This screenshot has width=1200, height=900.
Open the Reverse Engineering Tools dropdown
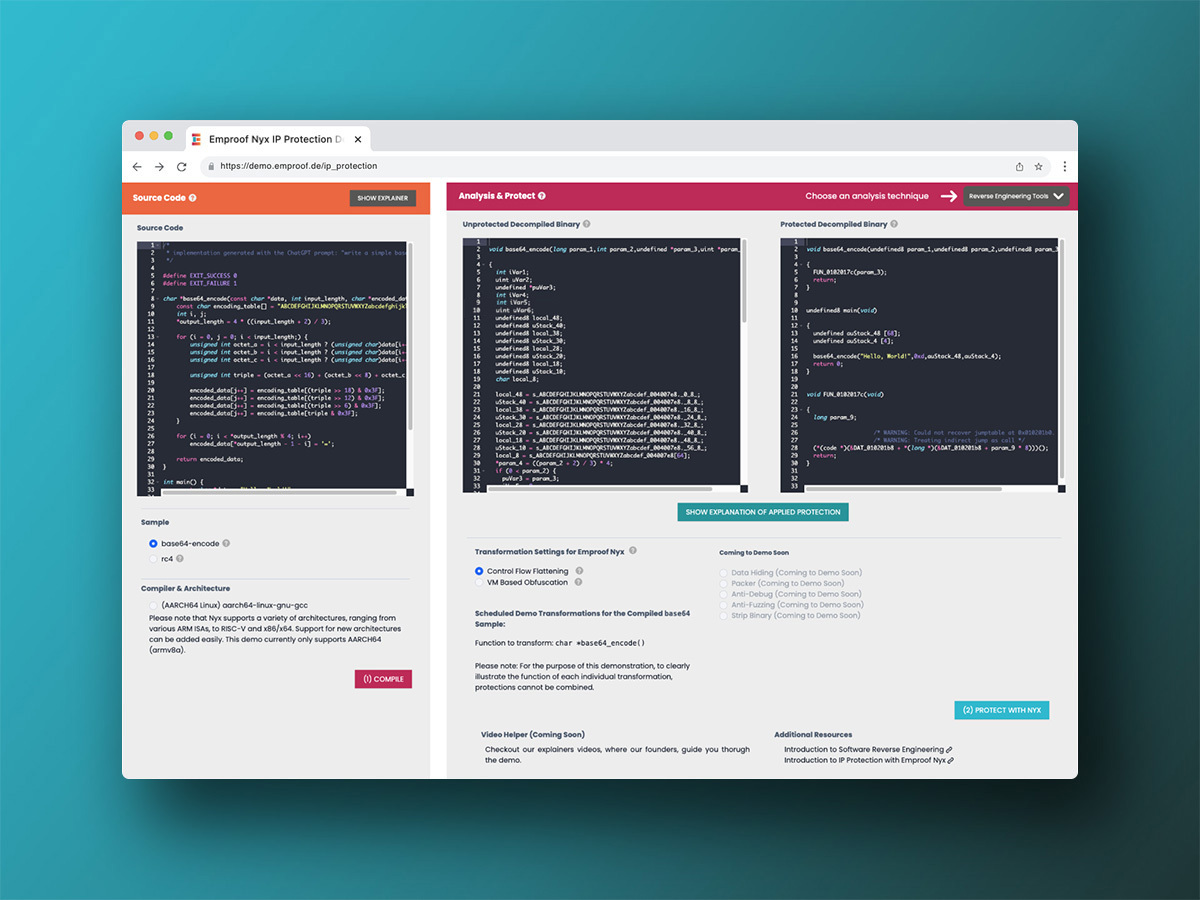pos(1016,196)
